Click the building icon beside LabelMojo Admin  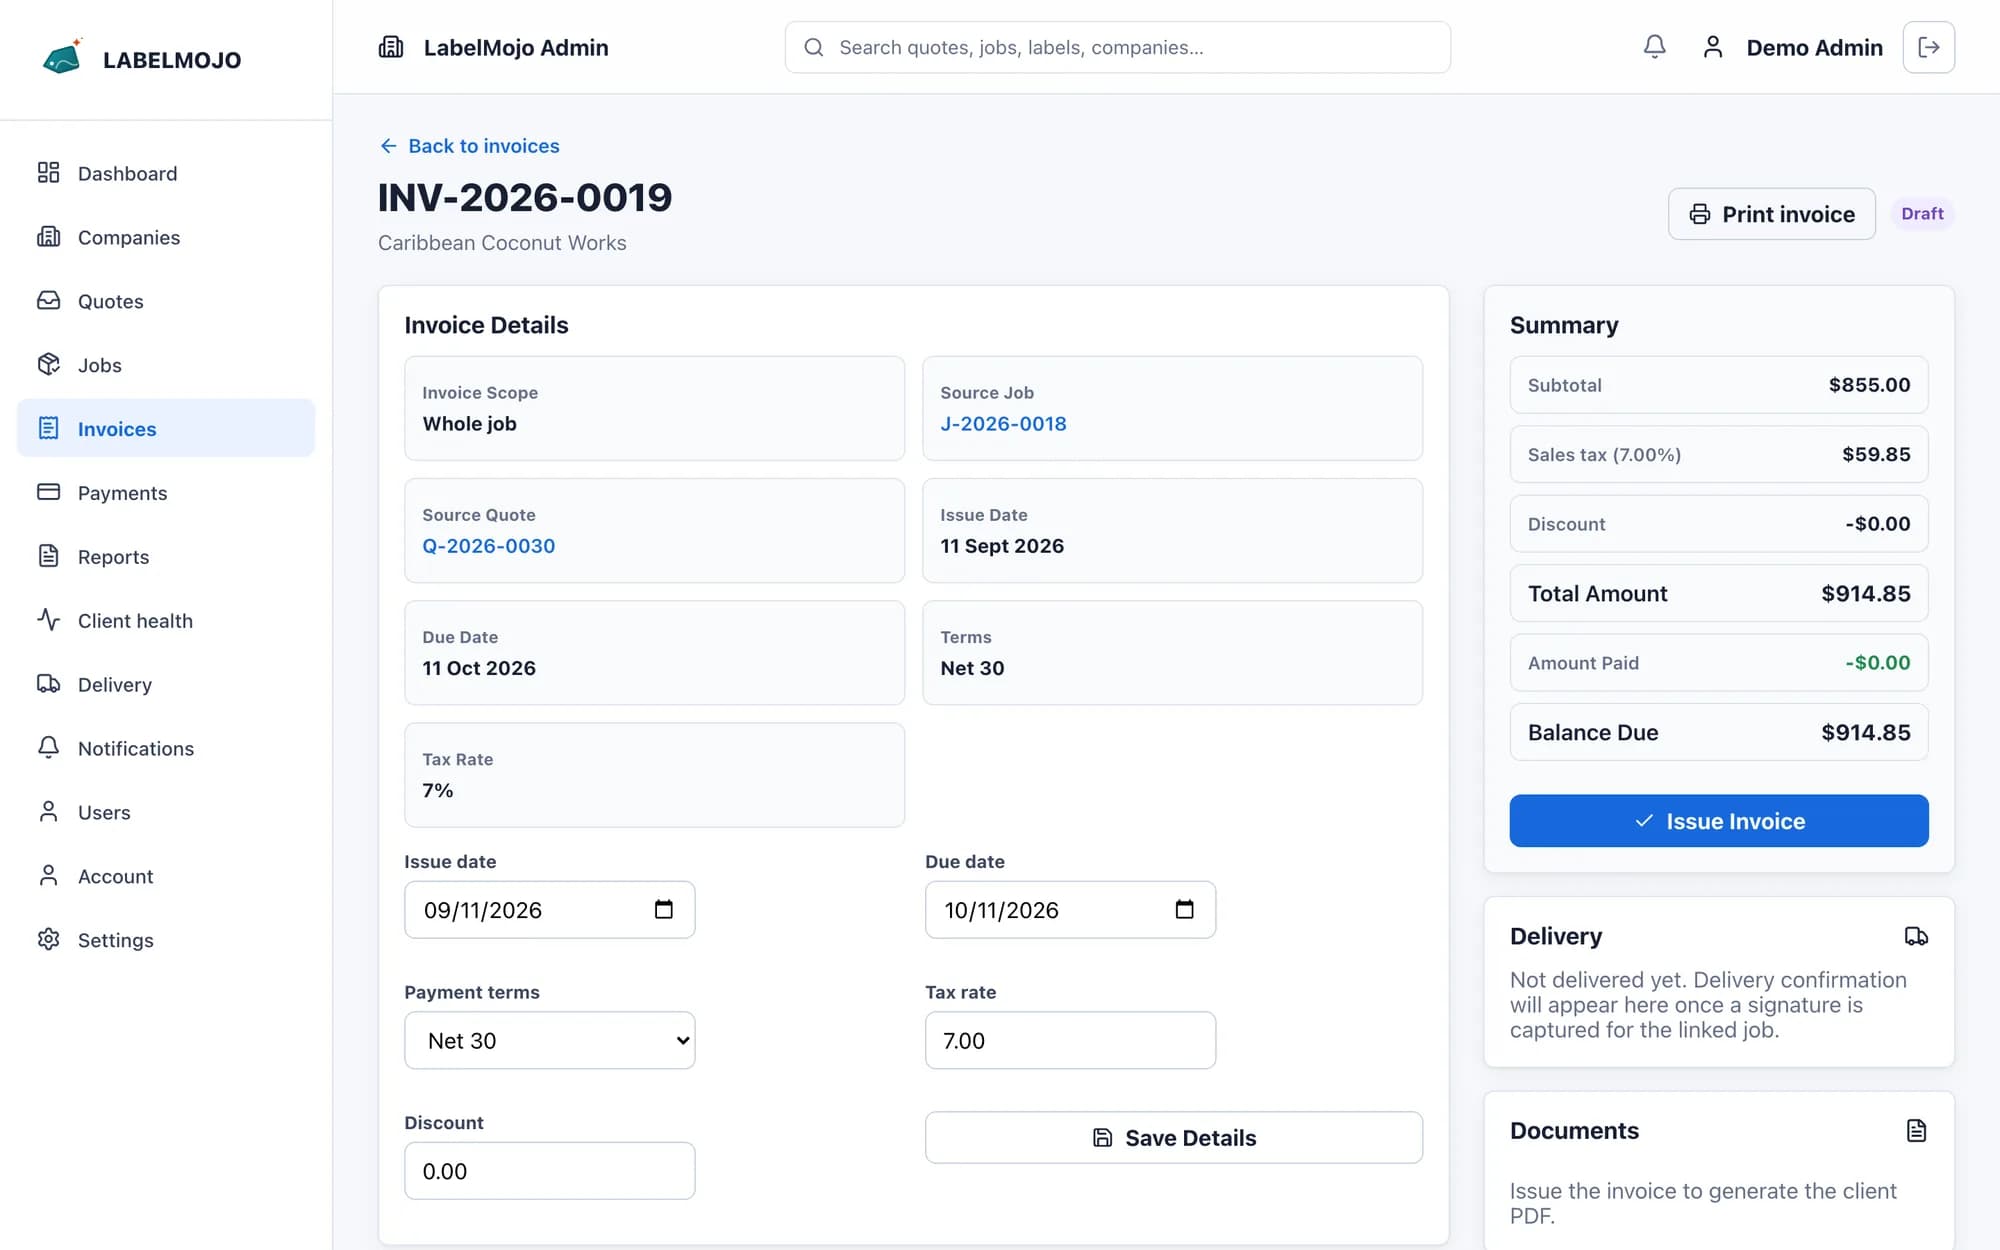click(x=391, y=47)
